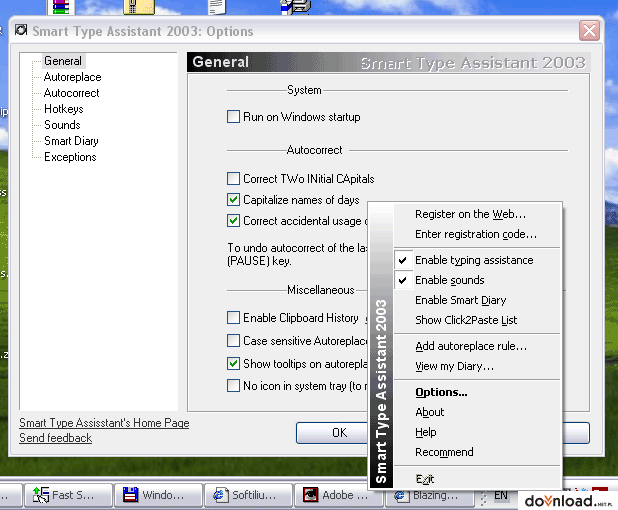Choose Exit from the tray menu
The height and width of the screenshot is (510, 618).
coord(477,479)
